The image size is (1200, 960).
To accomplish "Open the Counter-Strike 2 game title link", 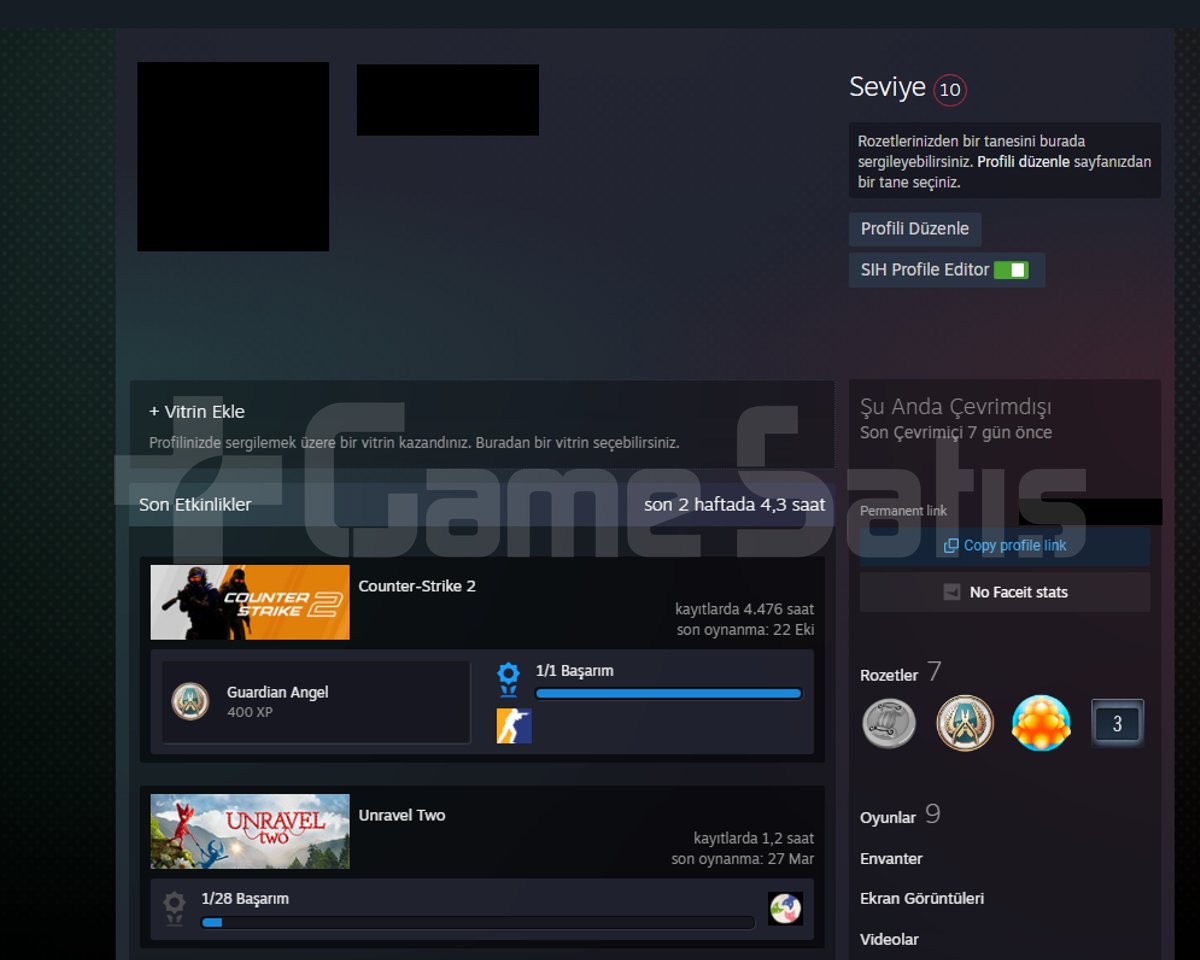I will tap(417, 586).
